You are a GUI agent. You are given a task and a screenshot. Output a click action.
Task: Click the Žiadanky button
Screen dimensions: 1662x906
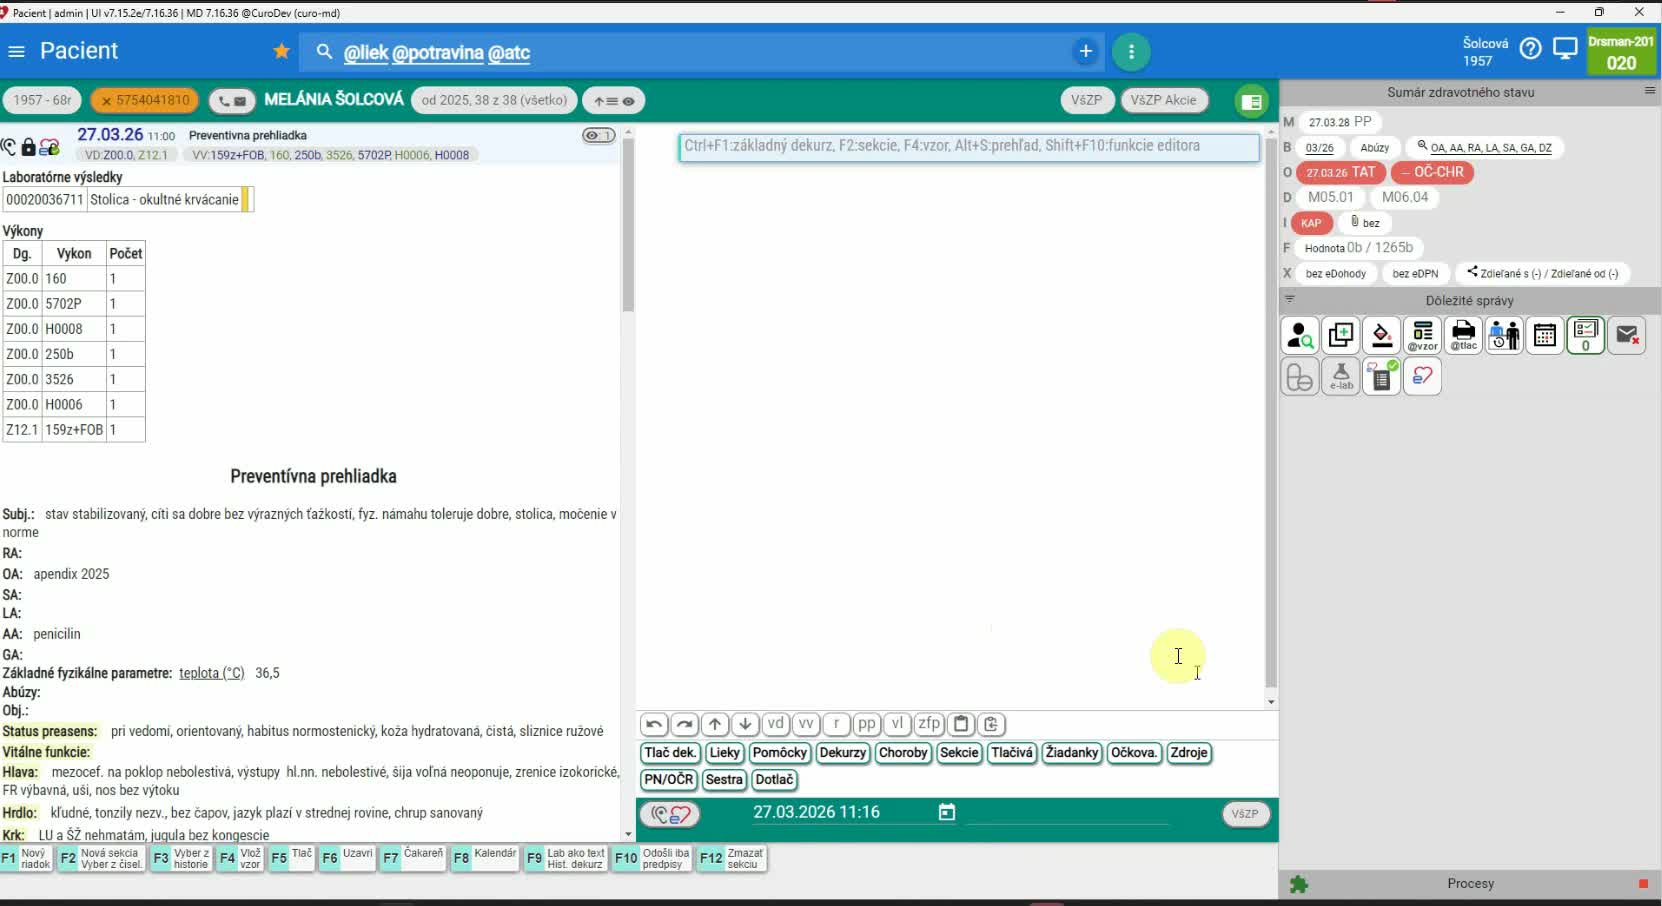[1071, 753]
